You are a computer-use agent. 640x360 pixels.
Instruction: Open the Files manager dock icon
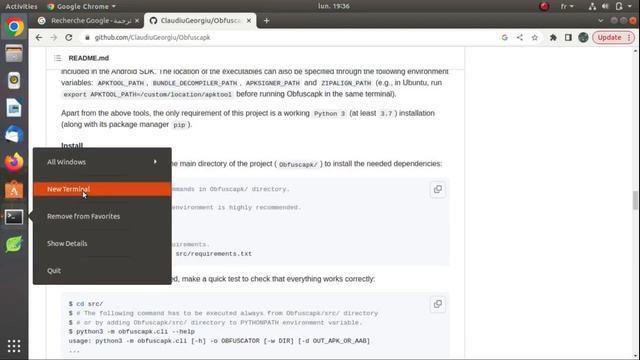click(x=14, y=53)
